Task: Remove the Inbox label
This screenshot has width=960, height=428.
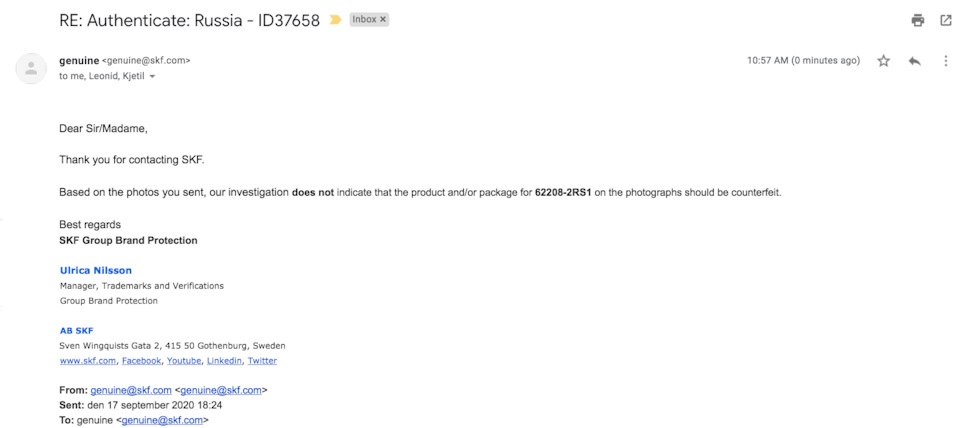Action: [383, 20]
